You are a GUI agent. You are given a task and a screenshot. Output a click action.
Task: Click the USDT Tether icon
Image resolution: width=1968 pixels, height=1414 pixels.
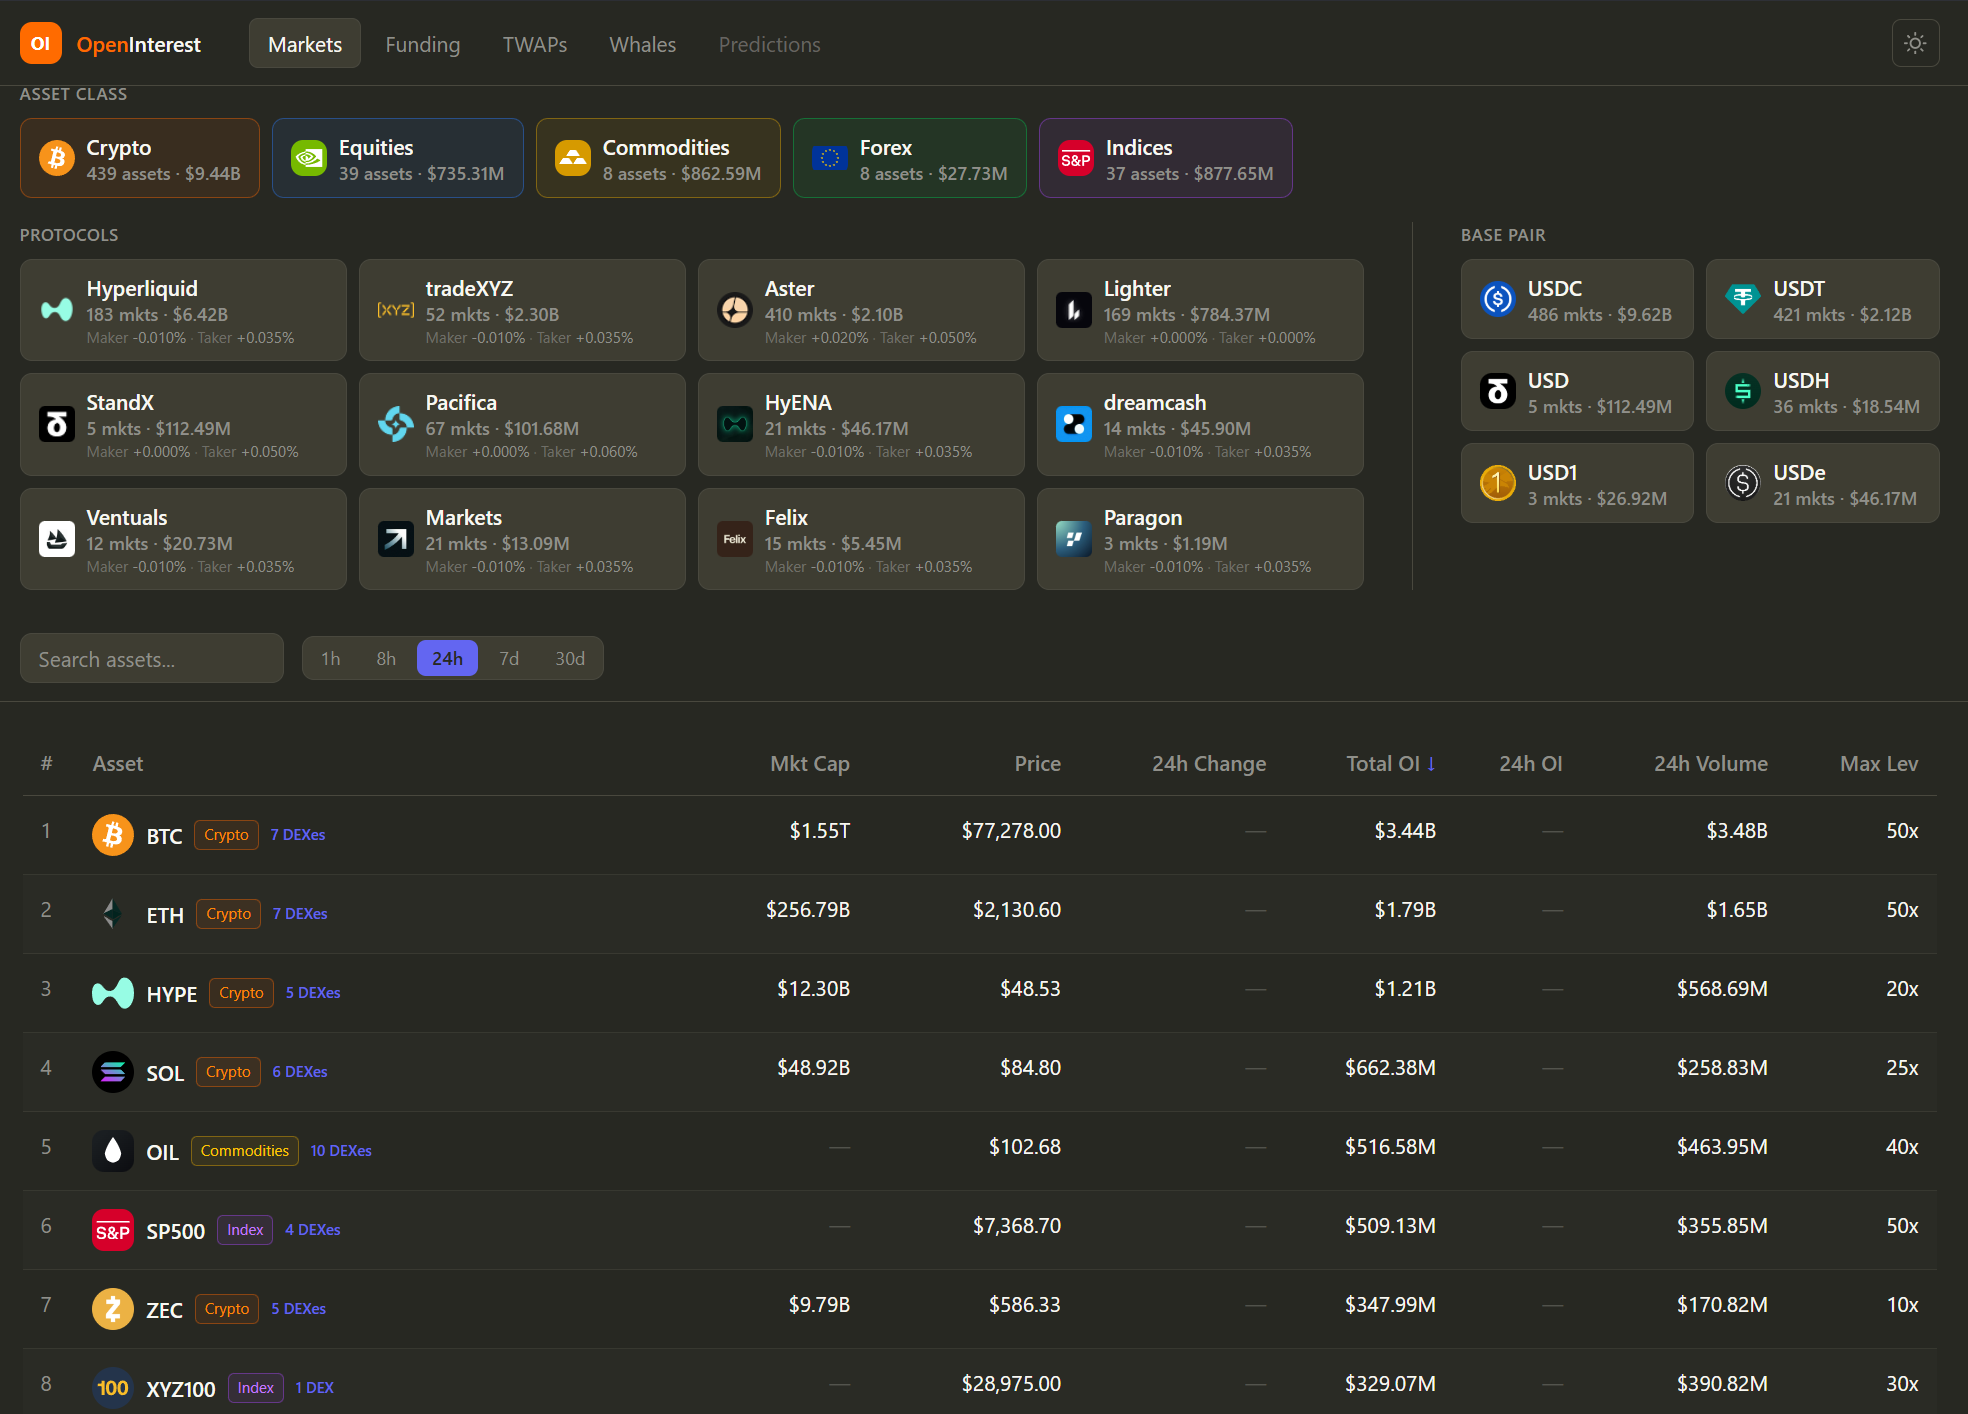1743,299
